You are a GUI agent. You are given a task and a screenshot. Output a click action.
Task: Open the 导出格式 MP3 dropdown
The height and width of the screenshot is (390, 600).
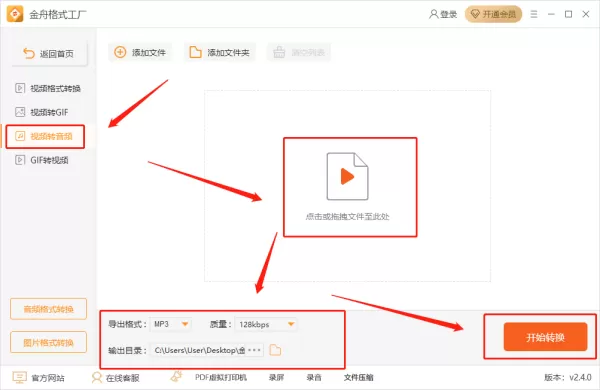point(171,324)
